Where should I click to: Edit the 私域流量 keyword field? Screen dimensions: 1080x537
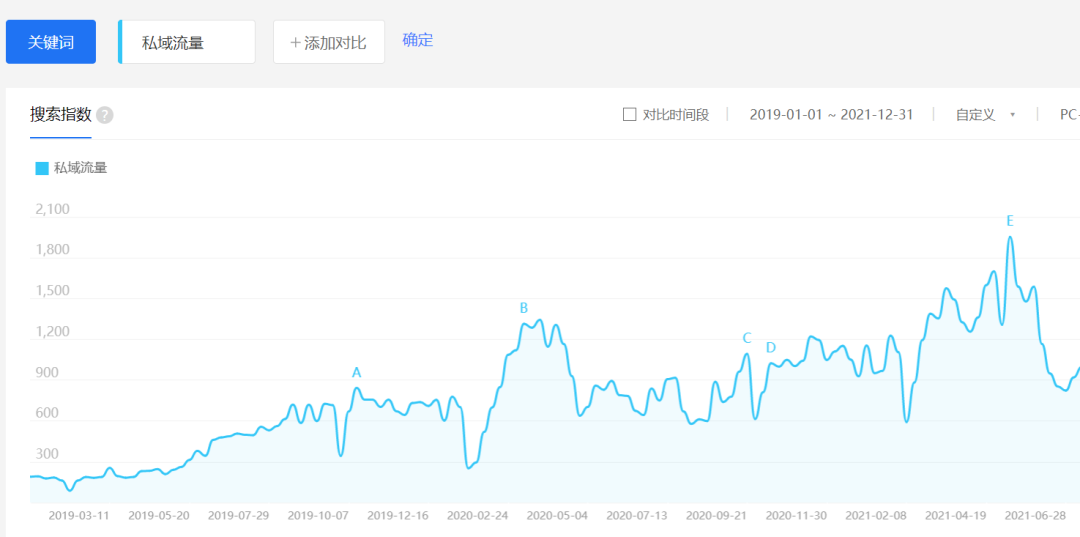(x=187, y=42)
